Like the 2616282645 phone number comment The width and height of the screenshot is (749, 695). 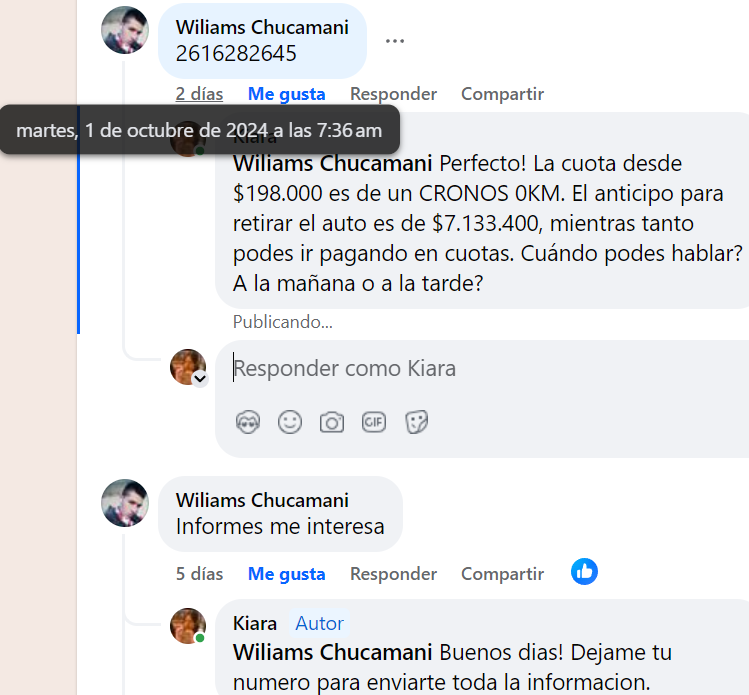click(287, 94)
